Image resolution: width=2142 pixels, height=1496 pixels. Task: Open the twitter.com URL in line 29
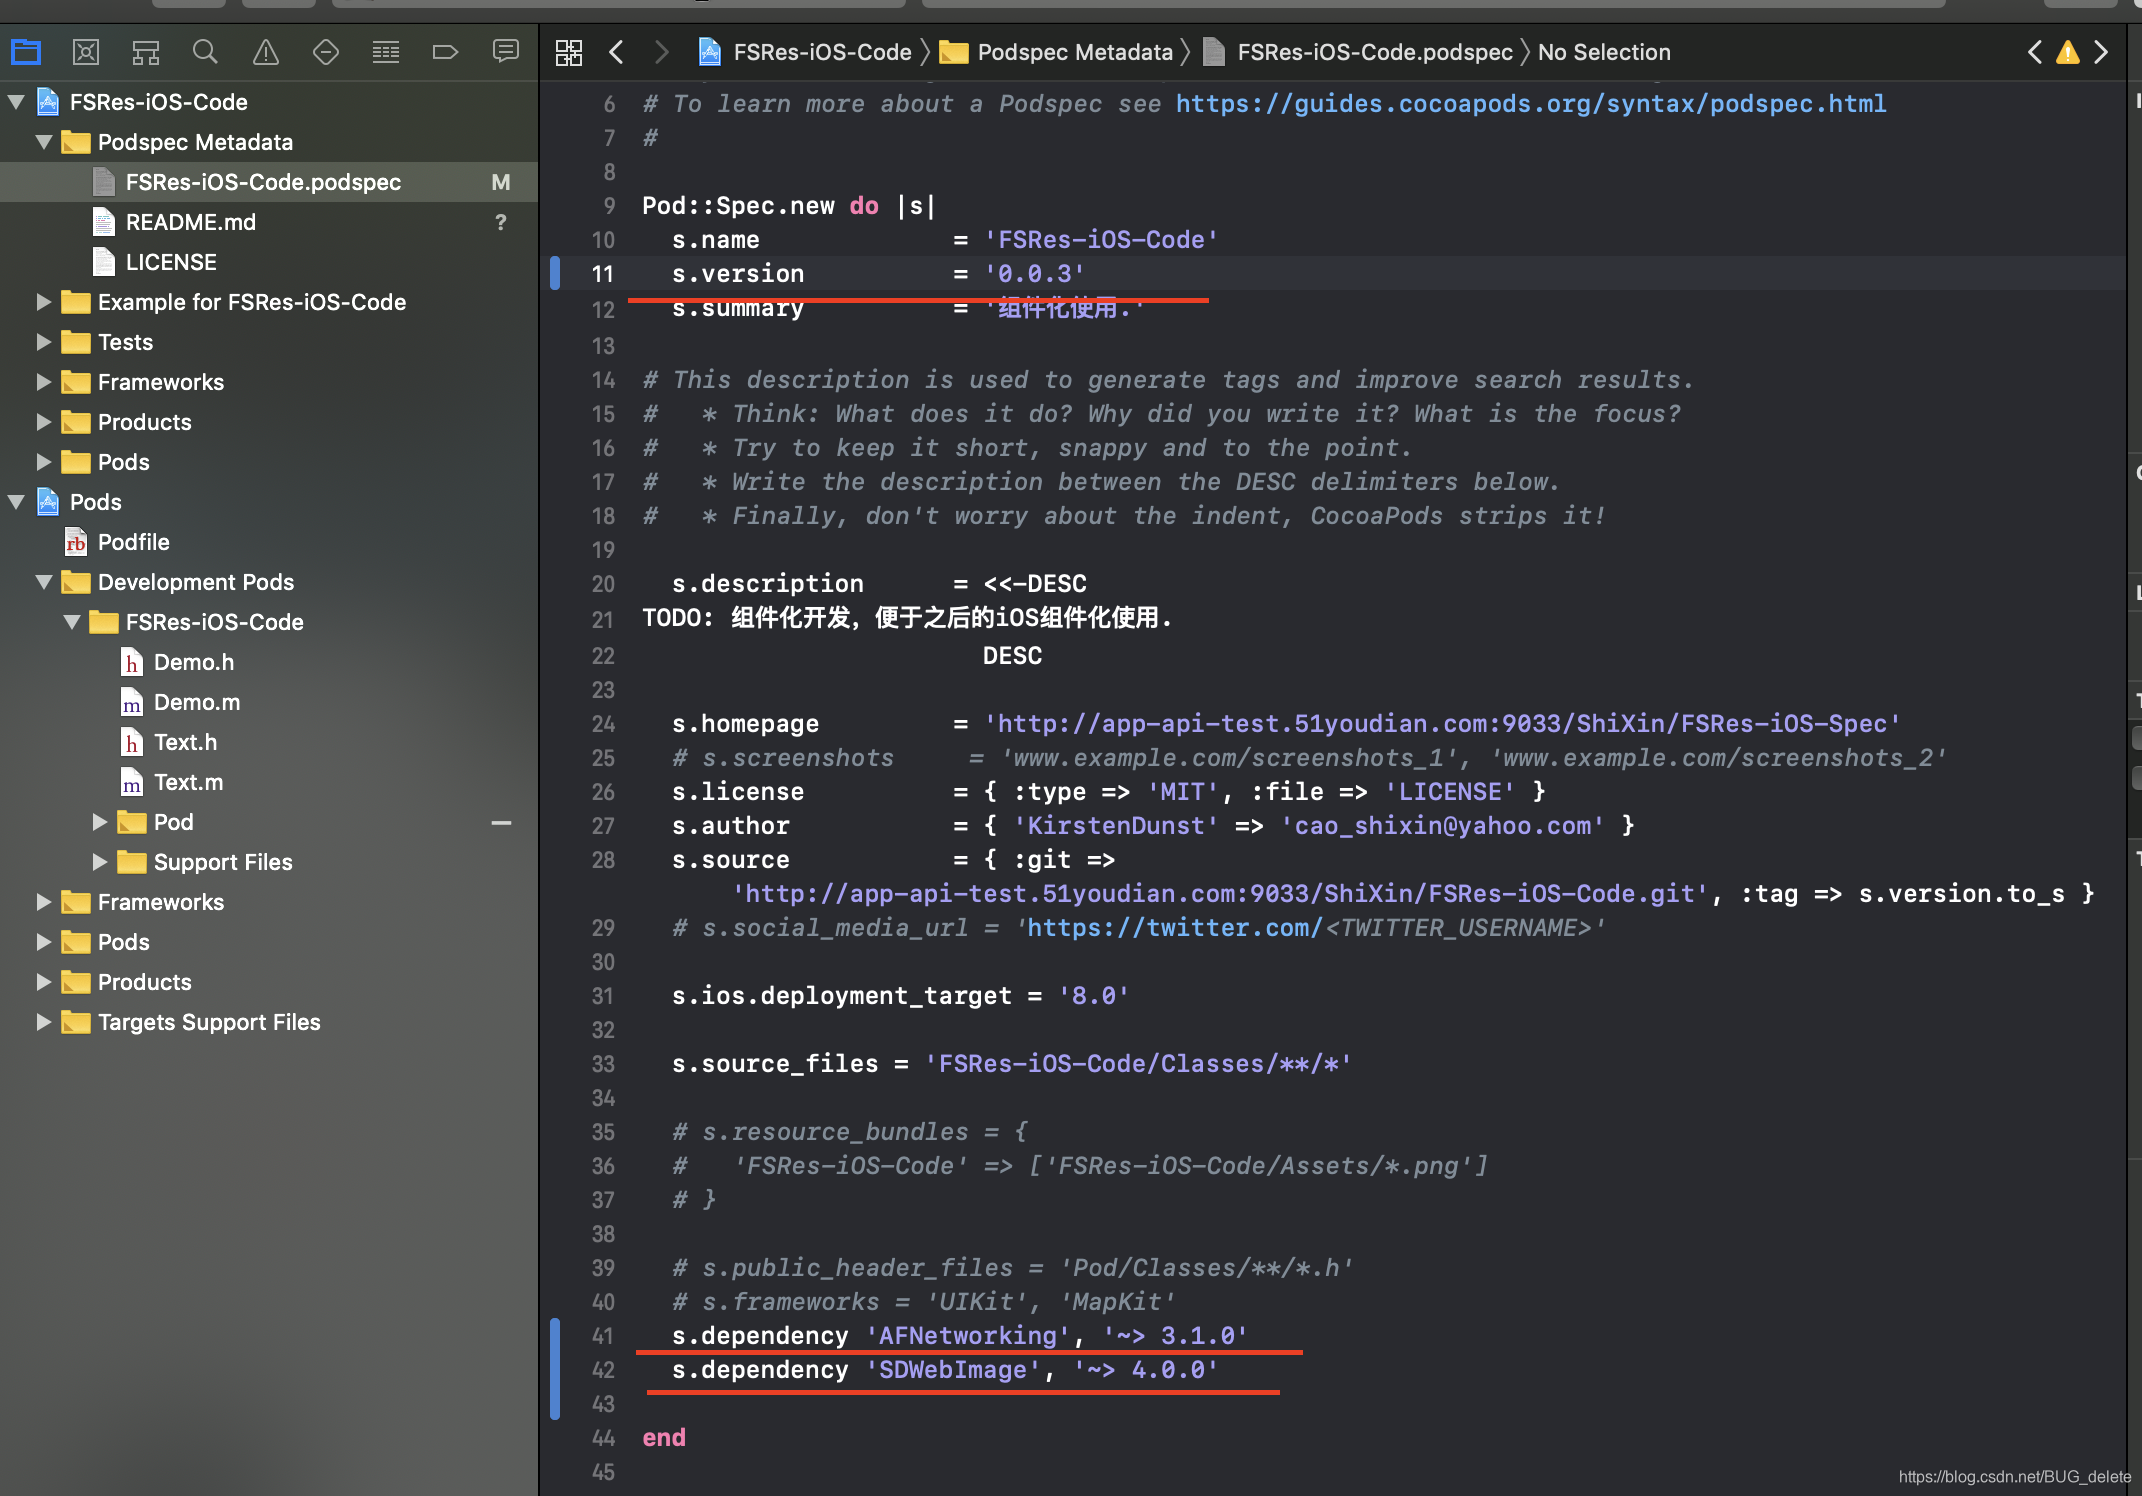1175,928
